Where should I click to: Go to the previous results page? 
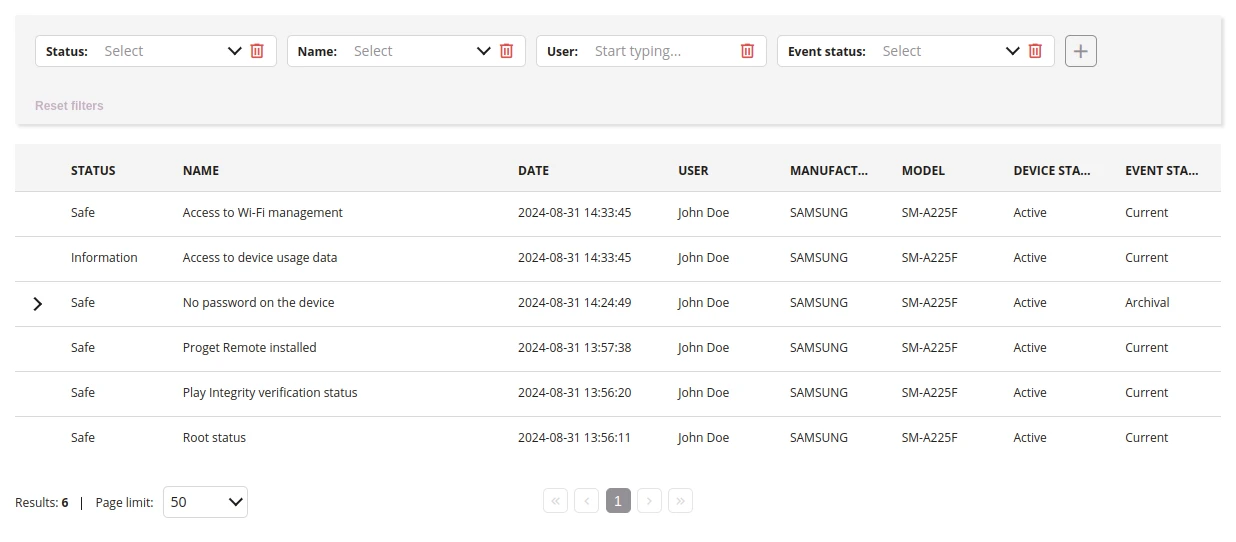[x=586, y=501]
